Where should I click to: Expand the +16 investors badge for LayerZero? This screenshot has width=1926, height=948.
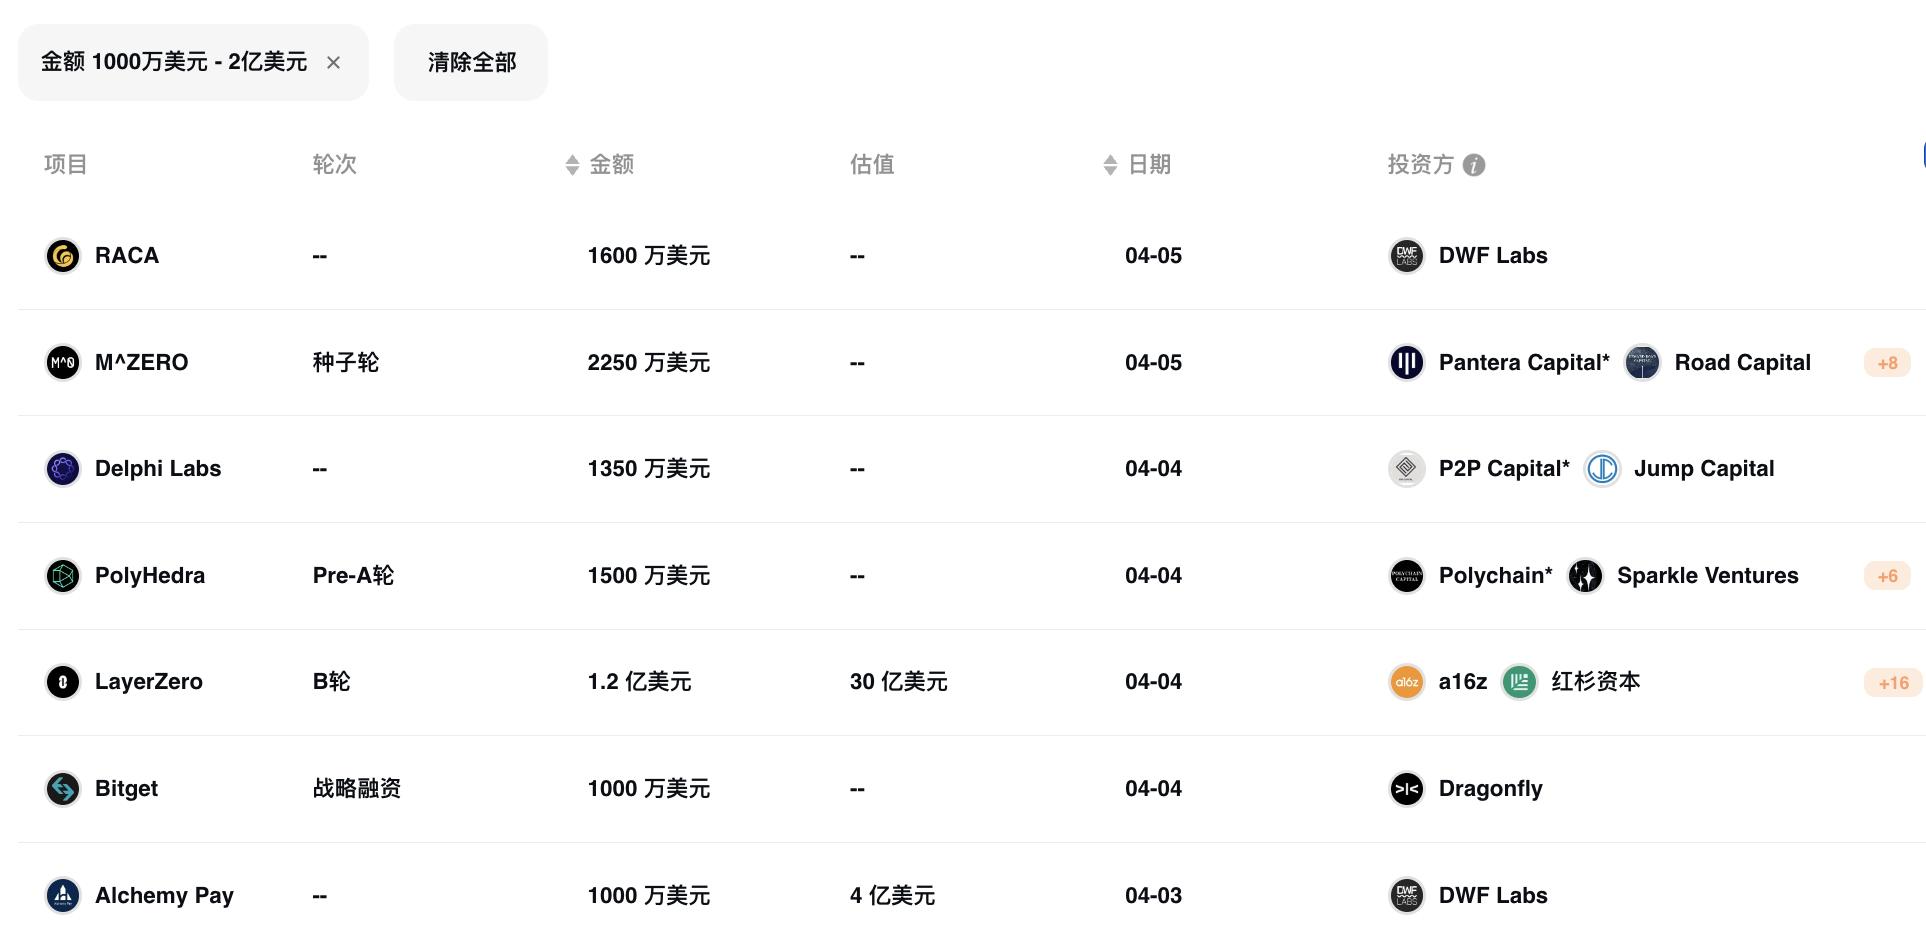pyautogui.click(x=1892, y=683)
